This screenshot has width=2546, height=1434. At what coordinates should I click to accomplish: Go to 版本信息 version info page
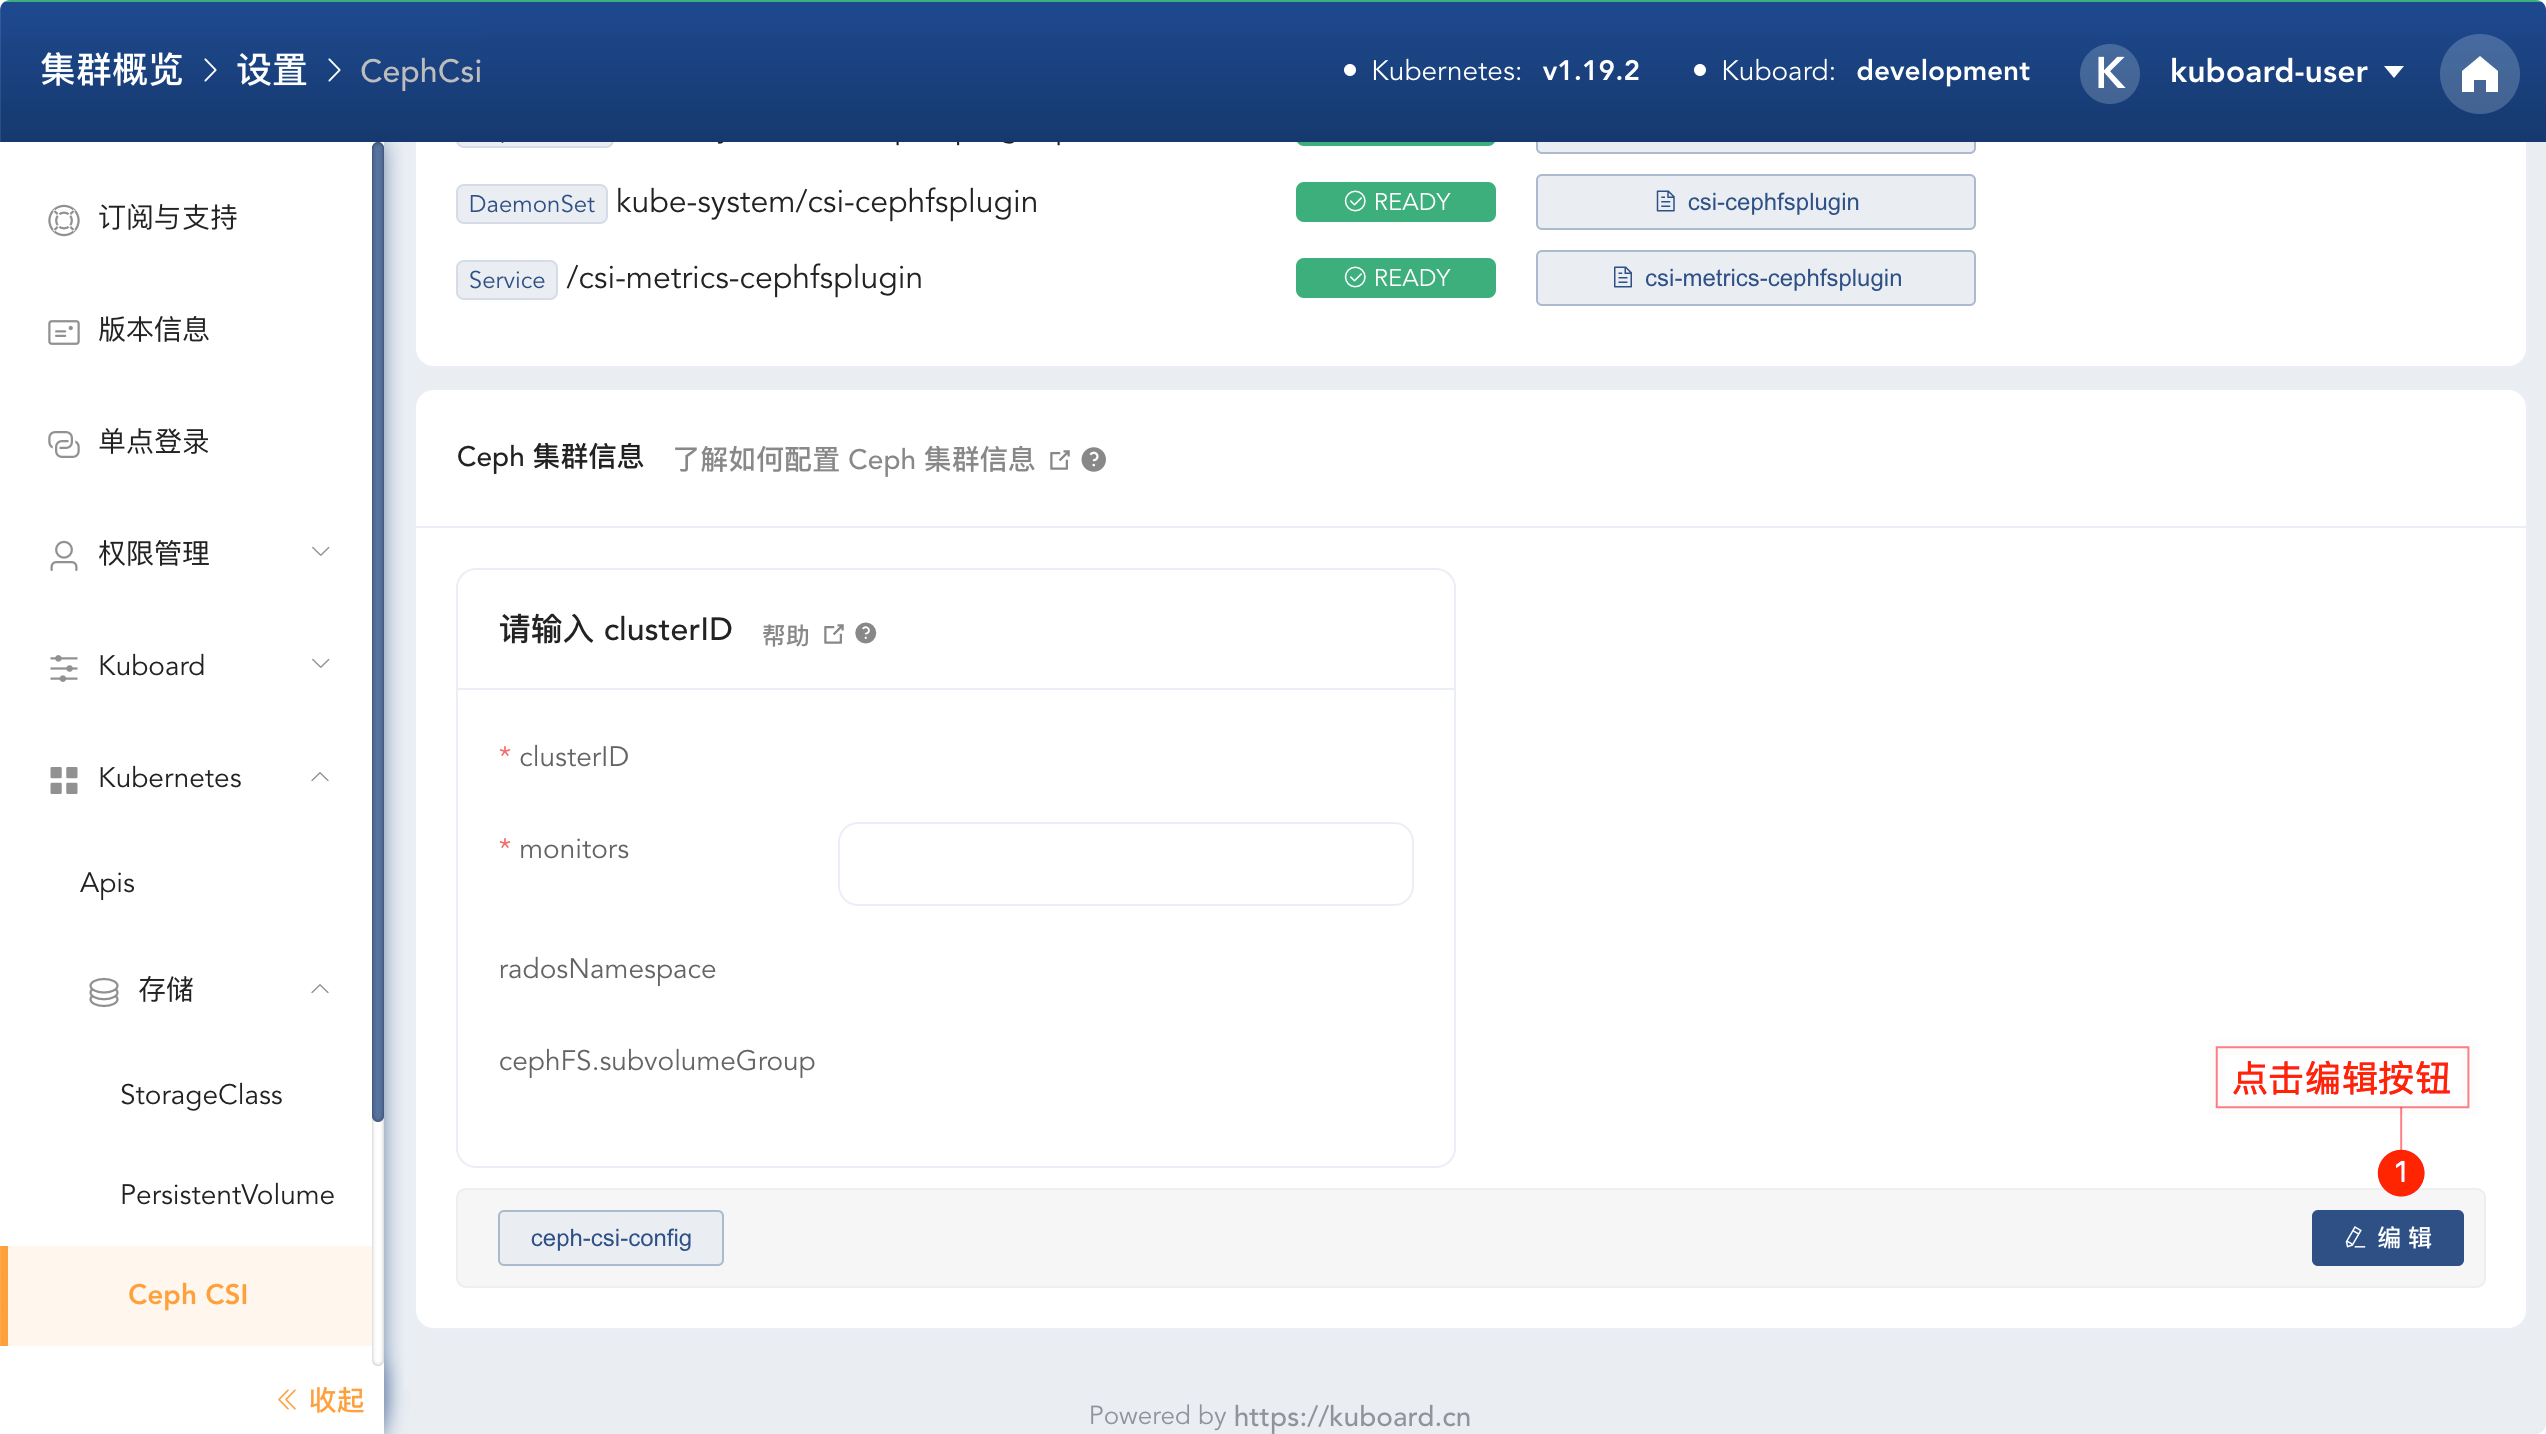tap(153, 330)
